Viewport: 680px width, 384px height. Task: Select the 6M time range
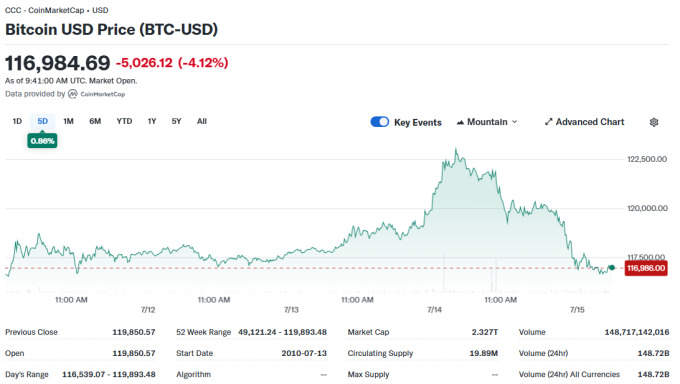[x=95, y=121]
